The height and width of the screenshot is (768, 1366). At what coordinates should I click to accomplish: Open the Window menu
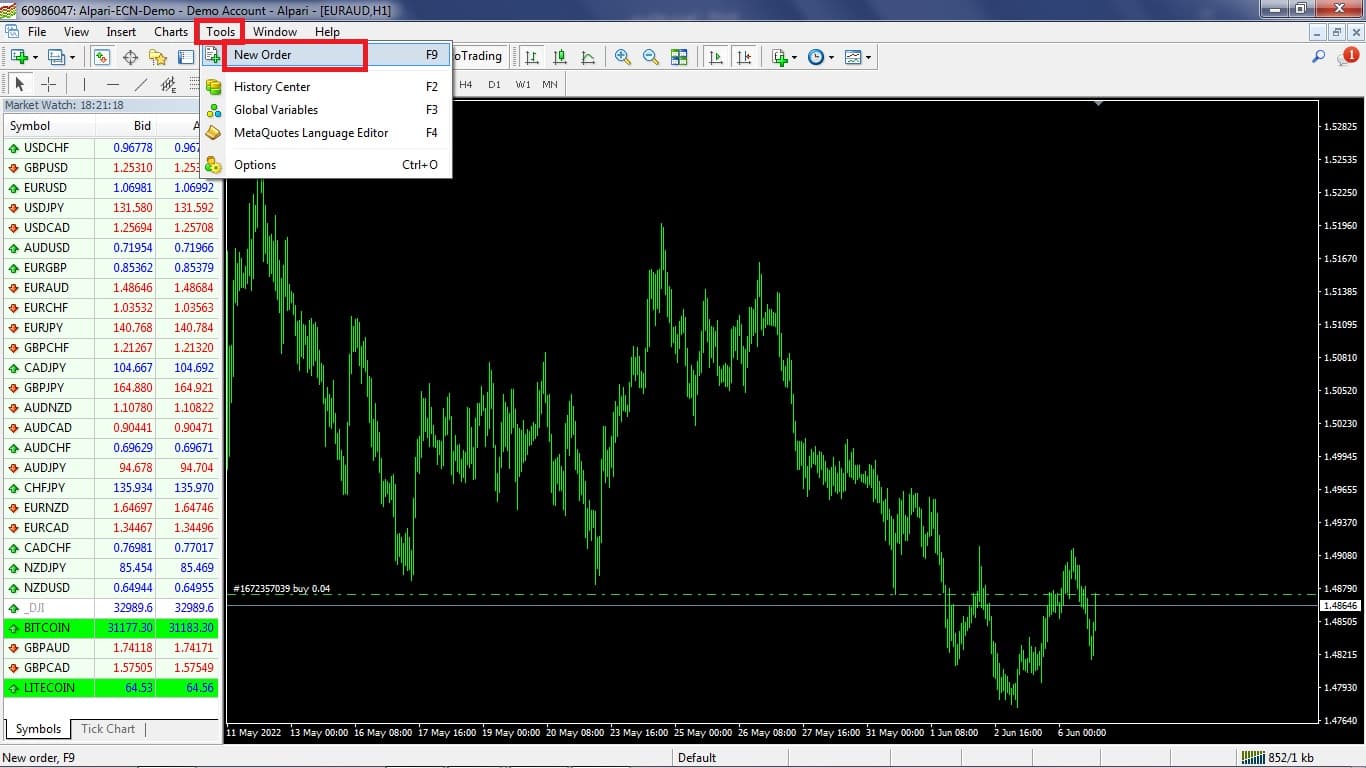point(275,32)
